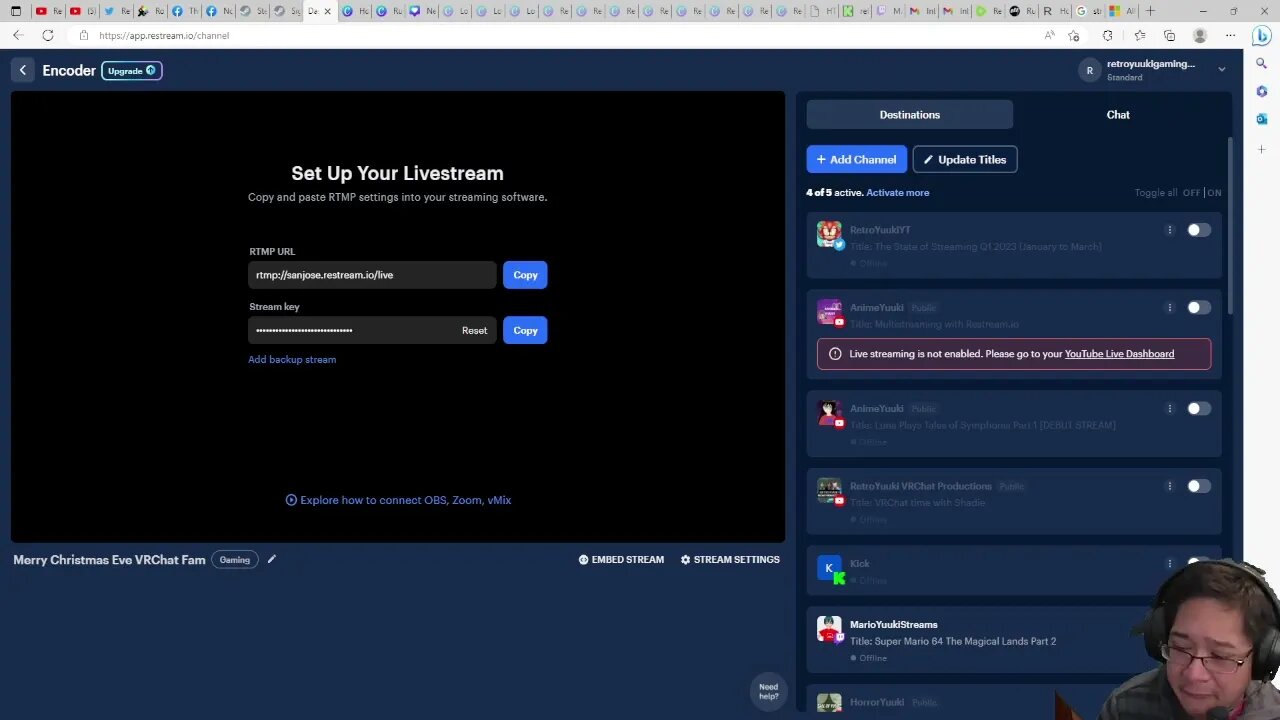Click the RetroYuukiYT channel avatar
1280x720 pixels.
pos(829,233)
